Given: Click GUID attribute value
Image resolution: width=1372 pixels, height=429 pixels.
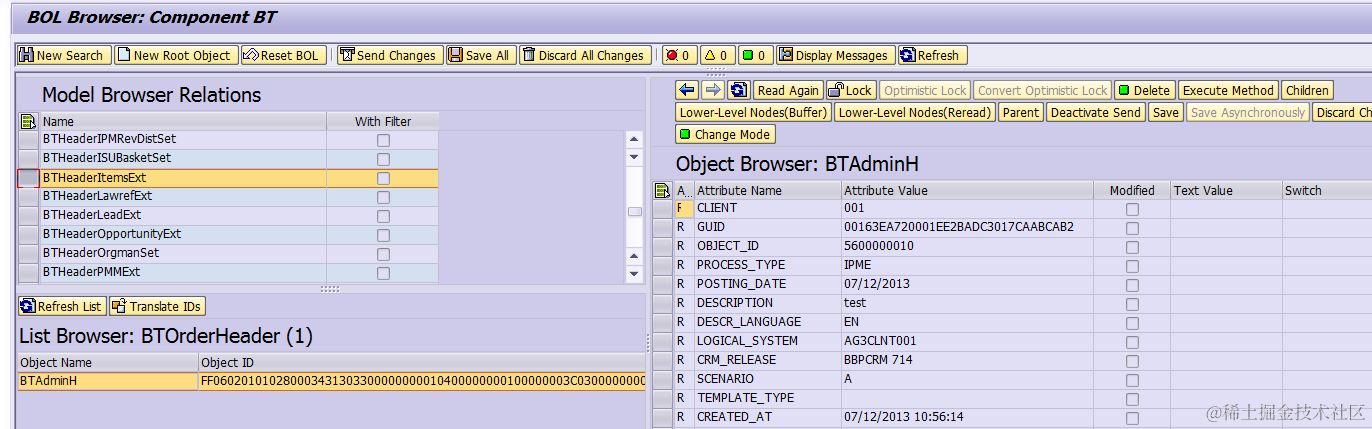Looking at the screenshot, I should [958, 227].
